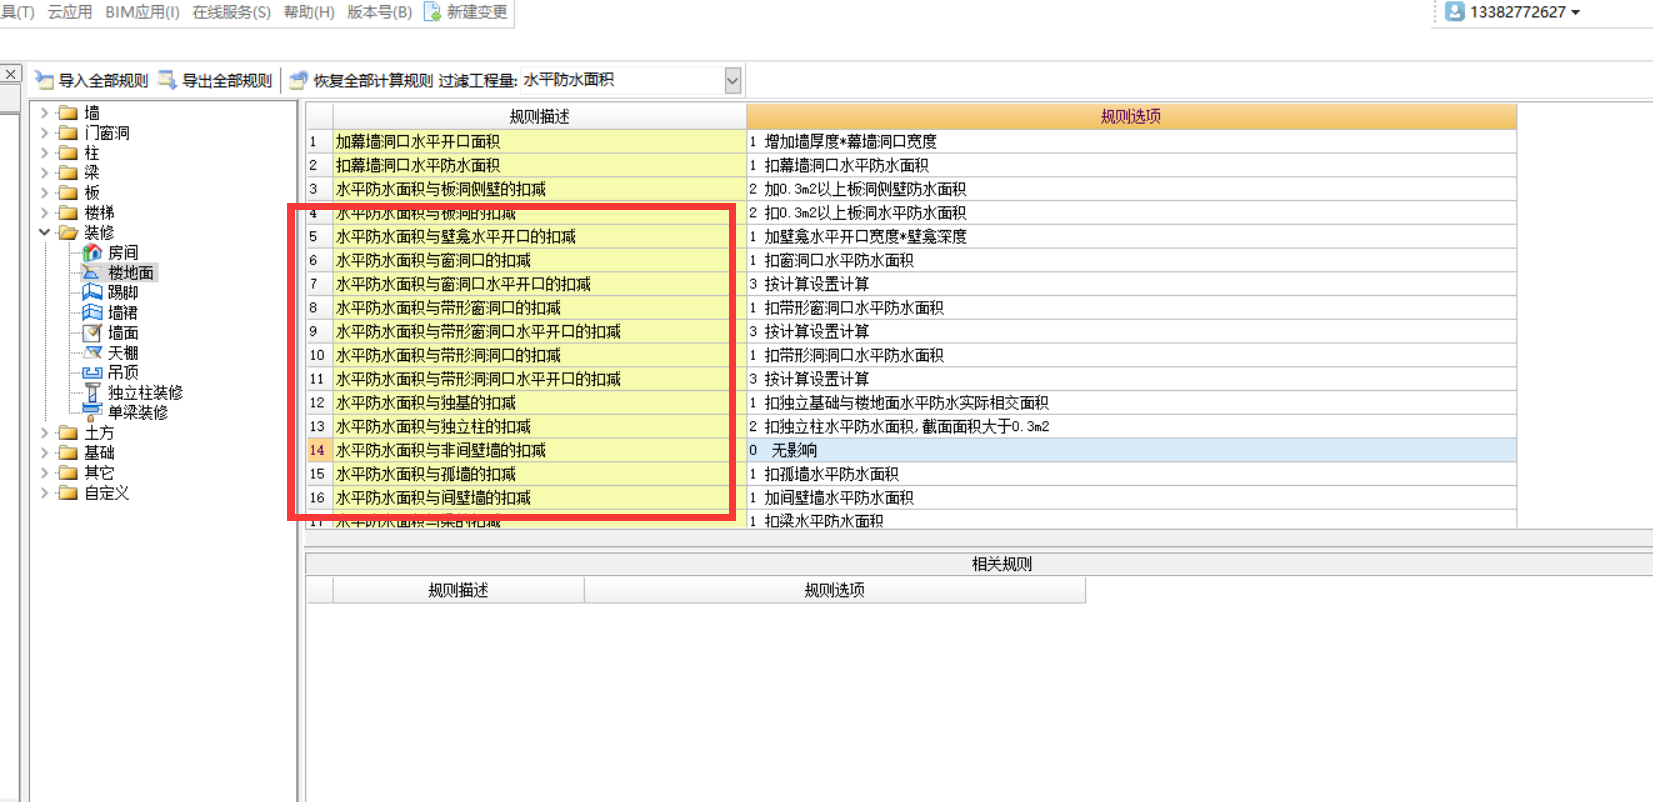Open the BIM应用(I) menu
This screenshot has height=802, width=1653.
[x=142, y=12]
